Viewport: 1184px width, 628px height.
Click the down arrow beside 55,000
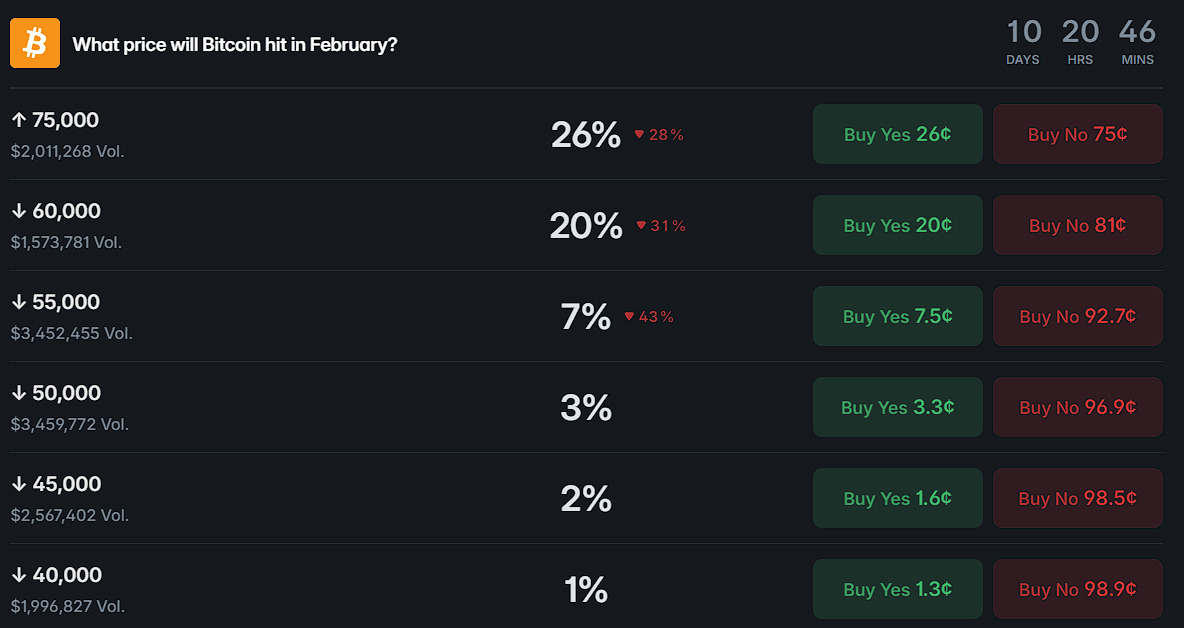click(x=18, y=301)
